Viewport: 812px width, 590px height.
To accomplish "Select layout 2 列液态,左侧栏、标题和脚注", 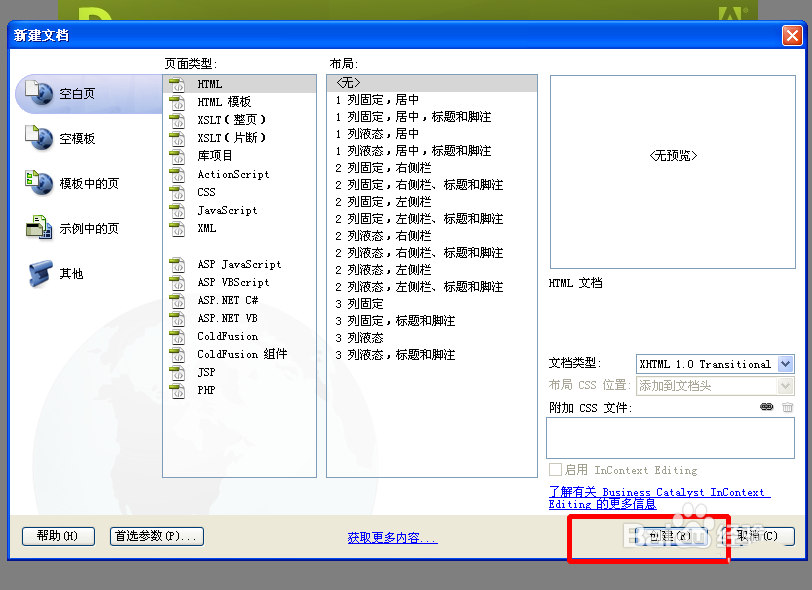I will pyautogui.click(x=432, y=287).
